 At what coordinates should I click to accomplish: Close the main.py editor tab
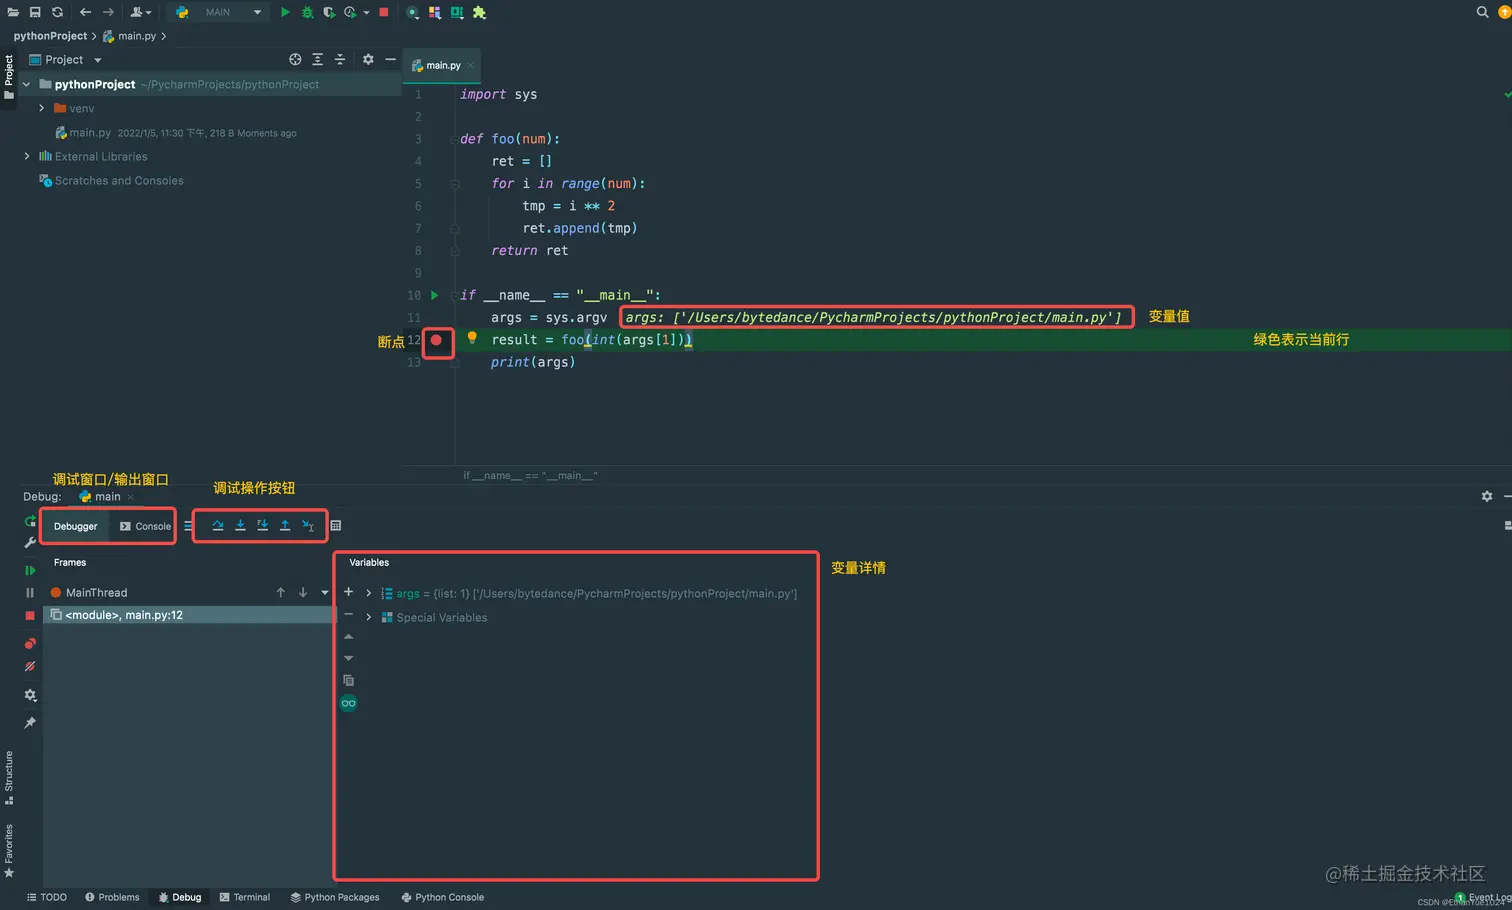pos(471,66)
